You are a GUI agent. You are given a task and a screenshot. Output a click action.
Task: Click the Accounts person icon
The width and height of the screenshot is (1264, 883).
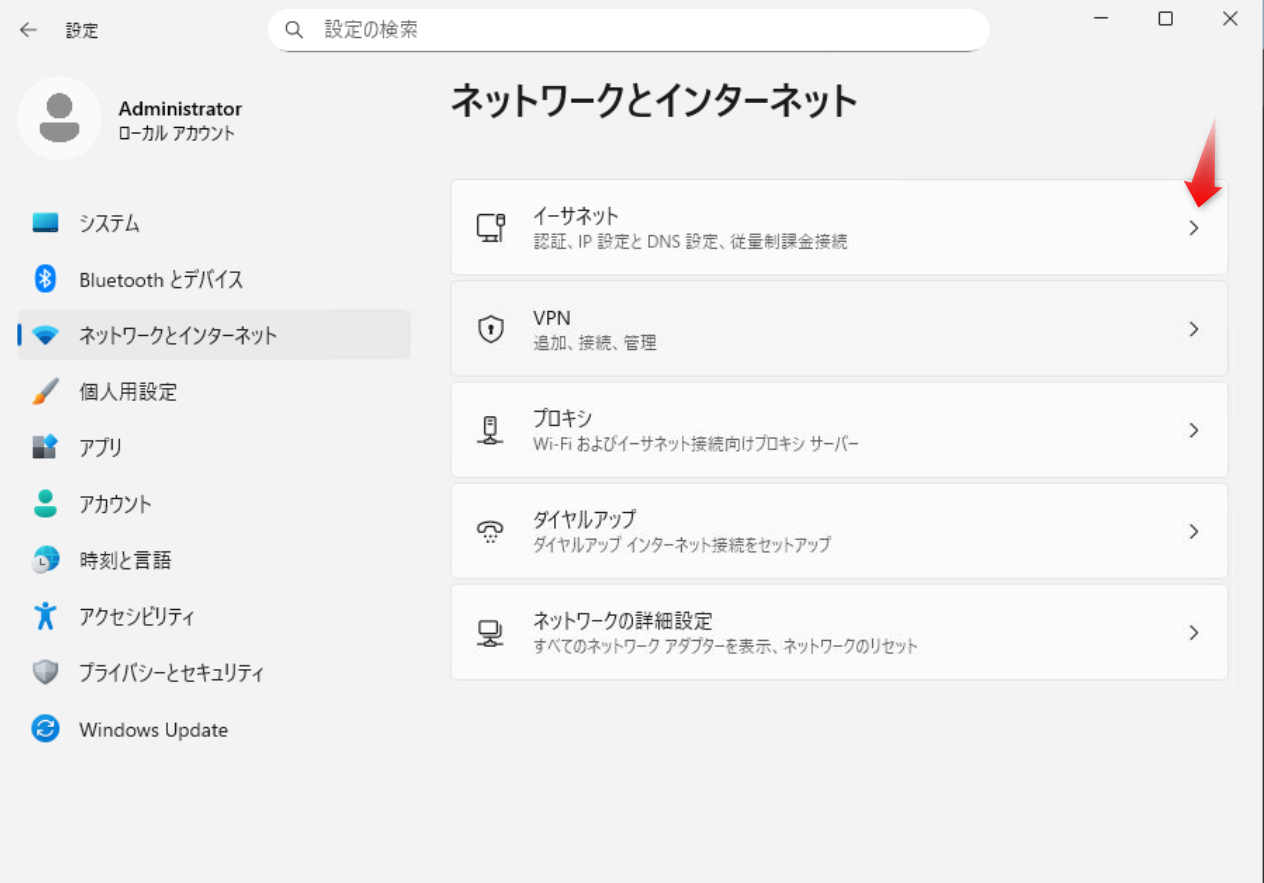[x=45, y=503]
